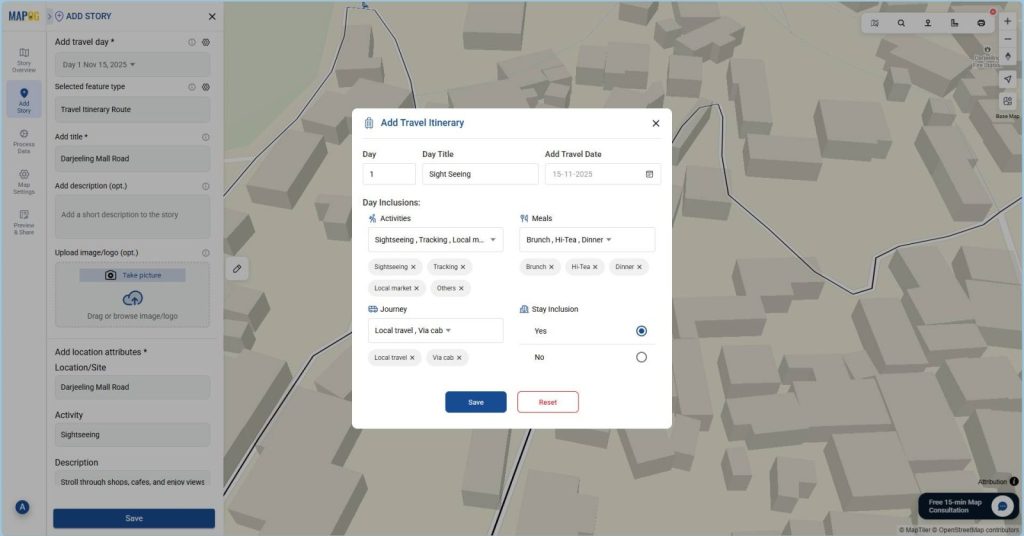Click the Take picture button

[133, 276]
